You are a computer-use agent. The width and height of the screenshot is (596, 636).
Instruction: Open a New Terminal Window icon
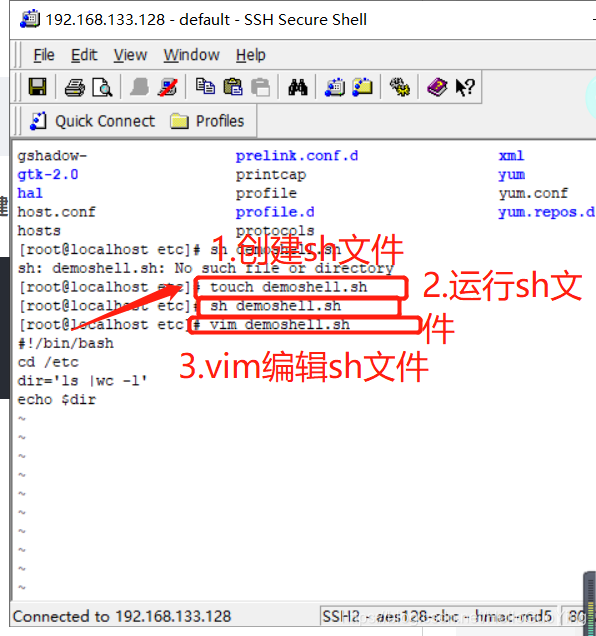click(x=335, y=87)
